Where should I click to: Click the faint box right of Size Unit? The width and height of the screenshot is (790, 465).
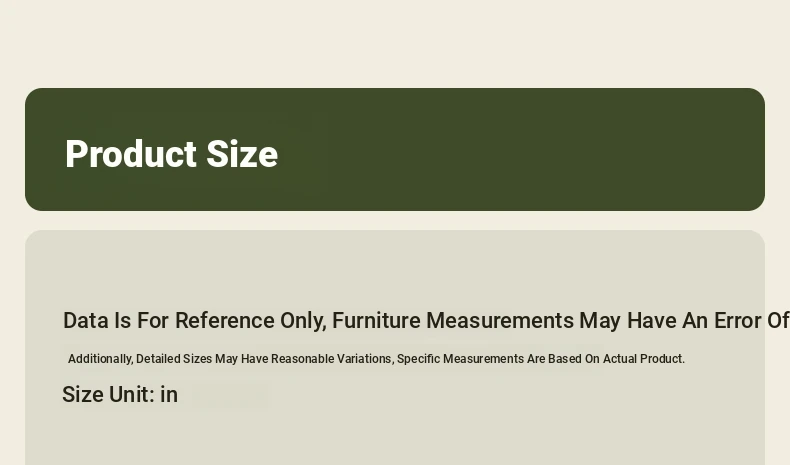[229, 396]
